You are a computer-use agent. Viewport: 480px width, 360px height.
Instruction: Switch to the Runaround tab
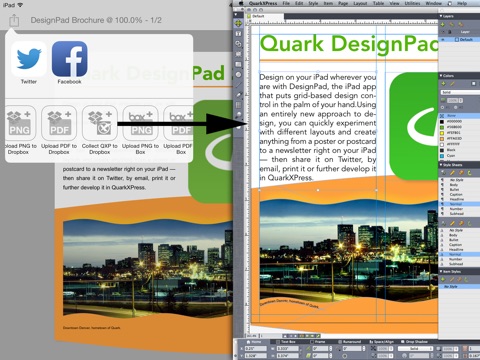point(350,342)
